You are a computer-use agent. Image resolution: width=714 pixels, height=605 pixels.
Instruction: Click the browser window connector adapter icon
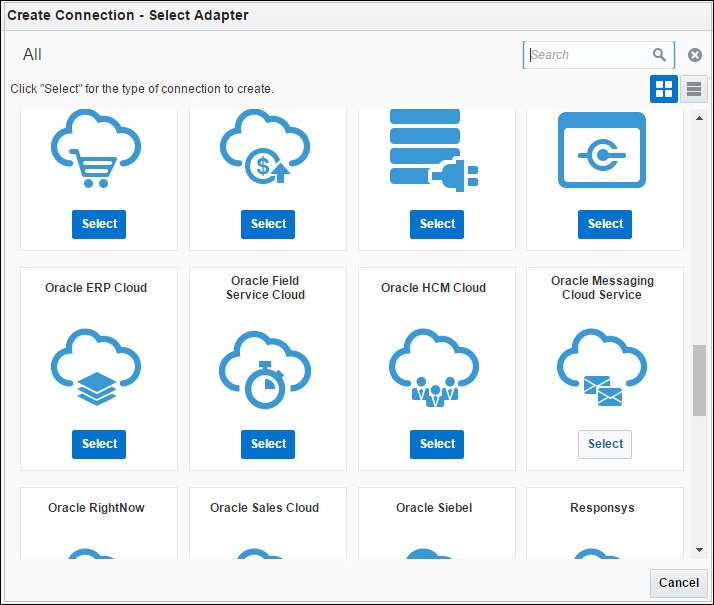[602, 150]
